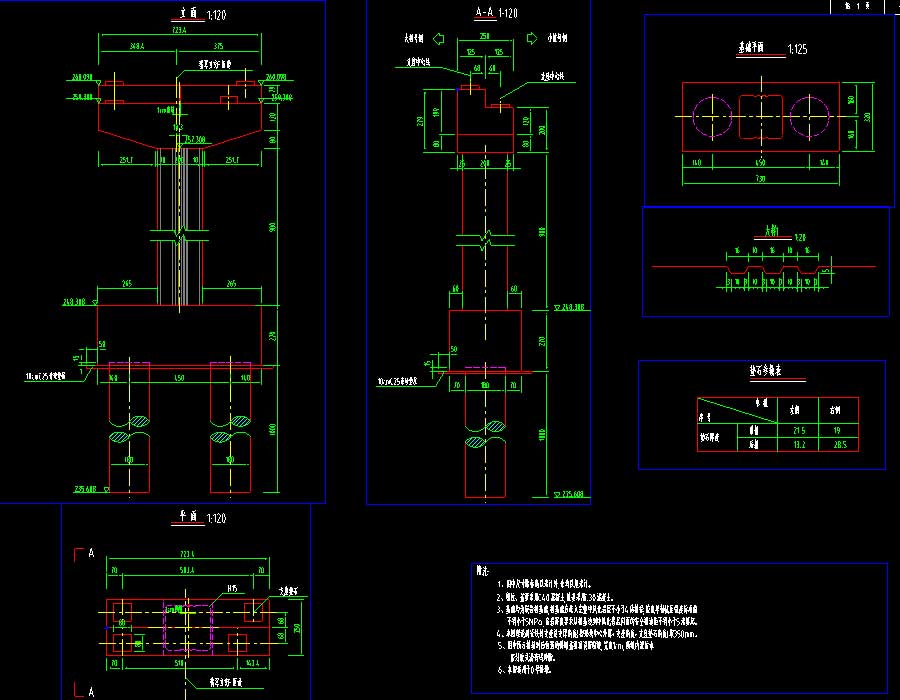Select the cell with value 21.5 in table

click(798, 429)
